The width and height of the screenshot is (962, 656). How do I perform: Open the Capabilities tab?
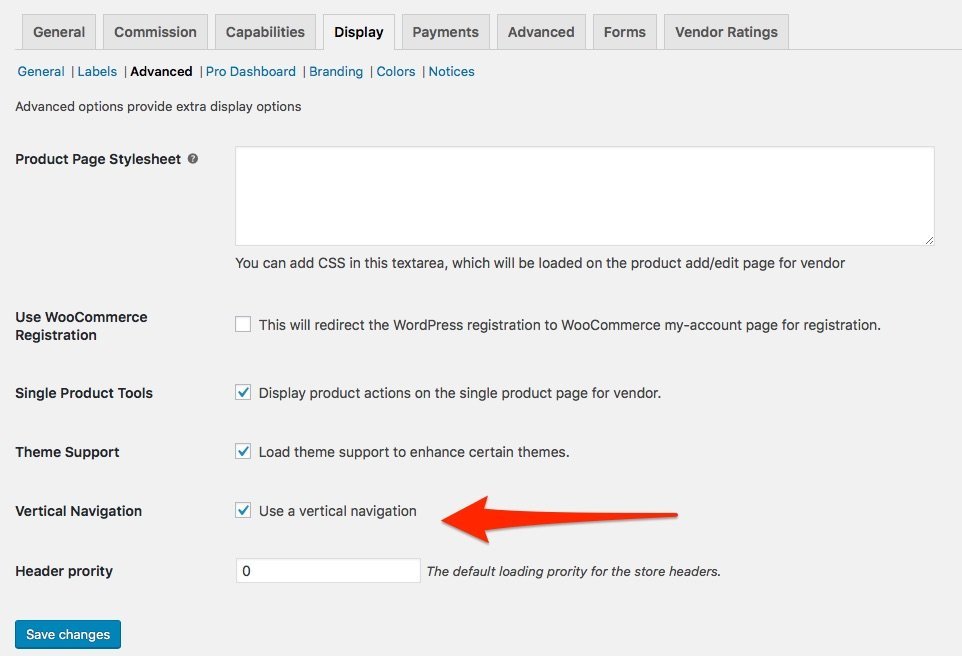265,32
